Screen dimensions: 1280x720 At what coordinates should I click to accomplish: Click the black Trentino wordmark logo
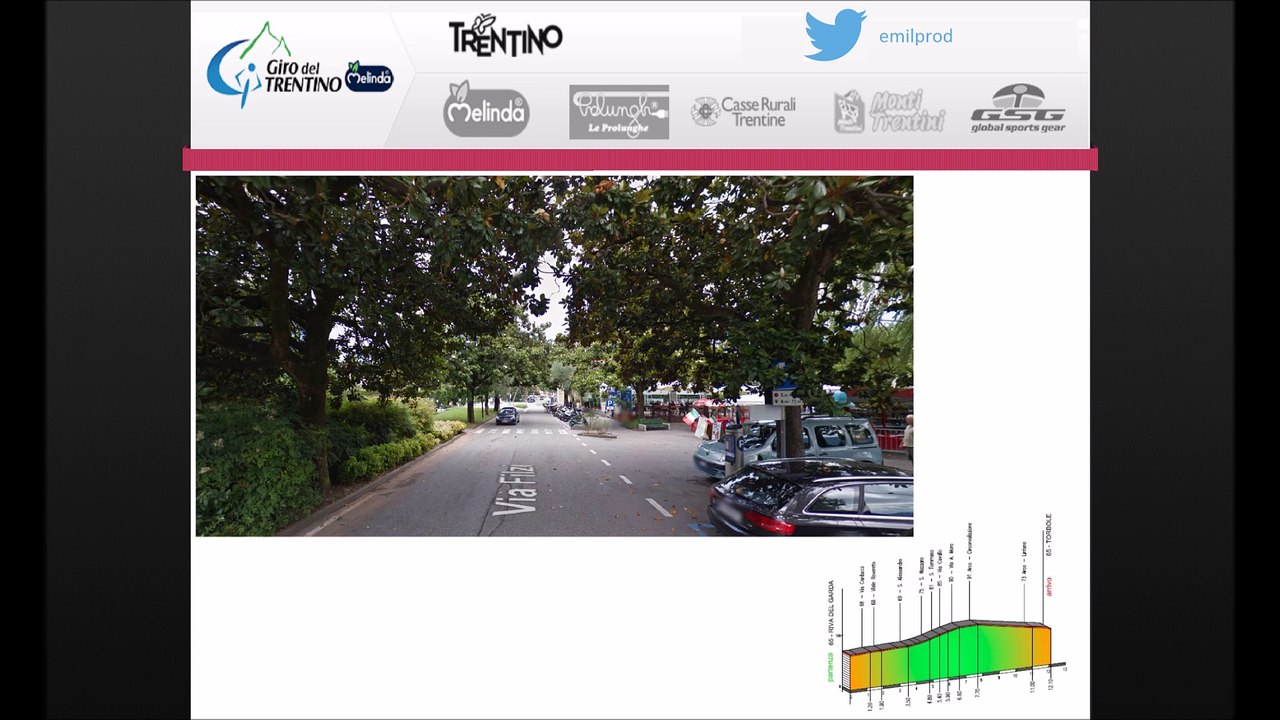coord(505,37)
